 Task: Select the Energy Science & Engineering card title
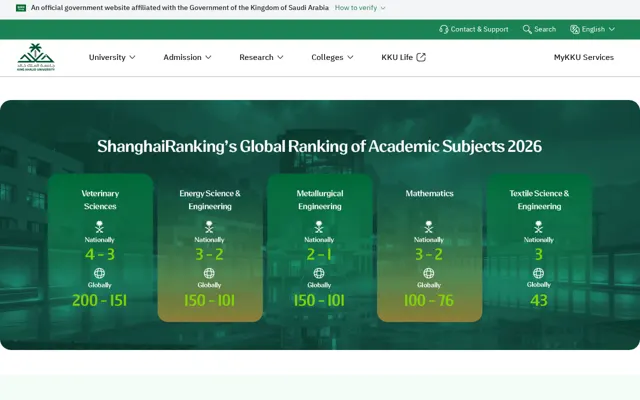coord(210,200)
